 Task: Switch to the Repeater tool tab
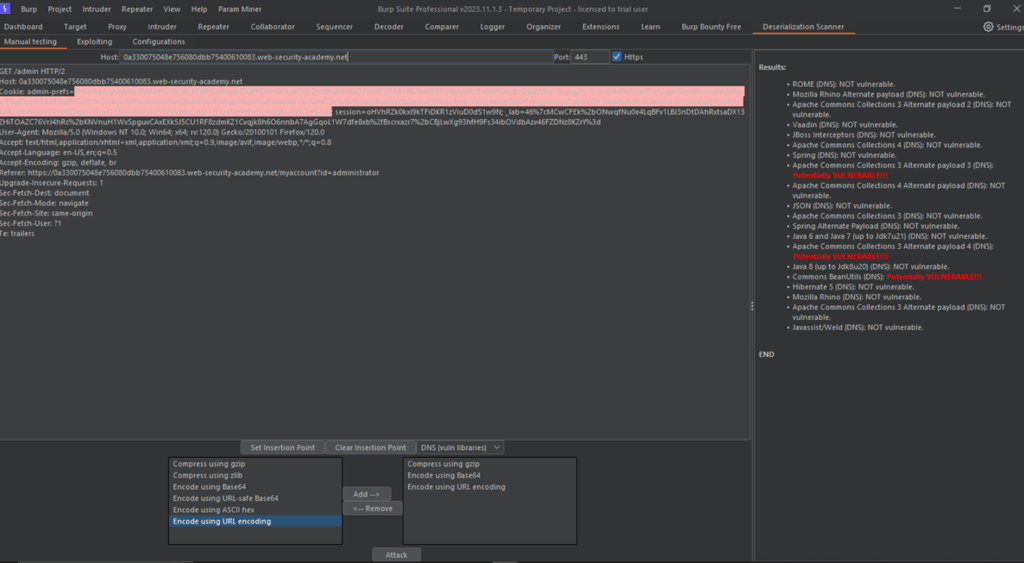pyautogui.click(x=214, y=27)
